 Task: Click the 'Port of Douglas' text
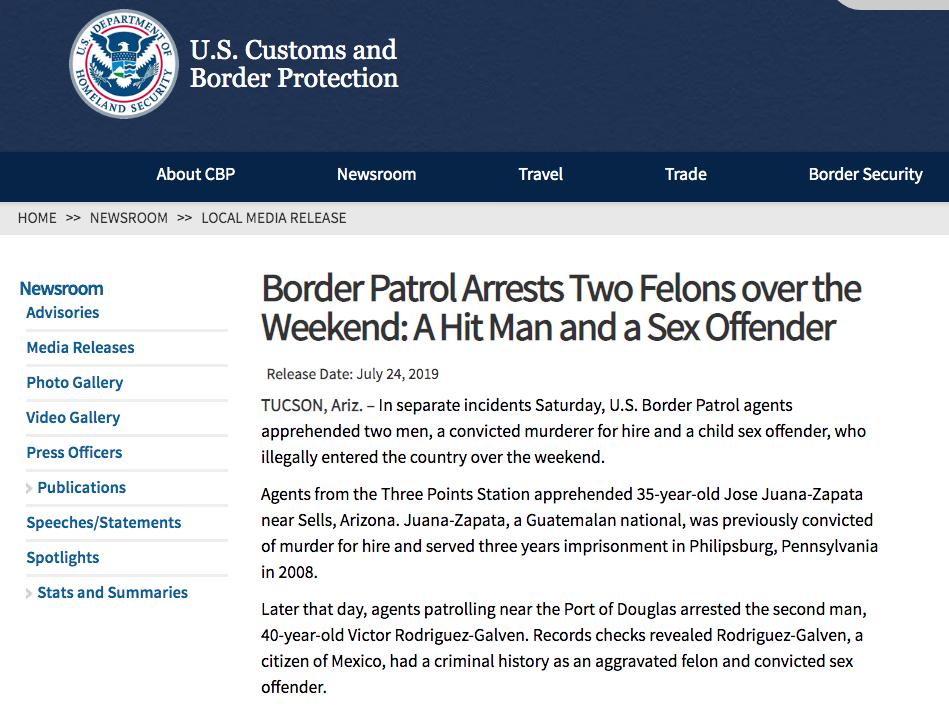(x=620, y=609)
